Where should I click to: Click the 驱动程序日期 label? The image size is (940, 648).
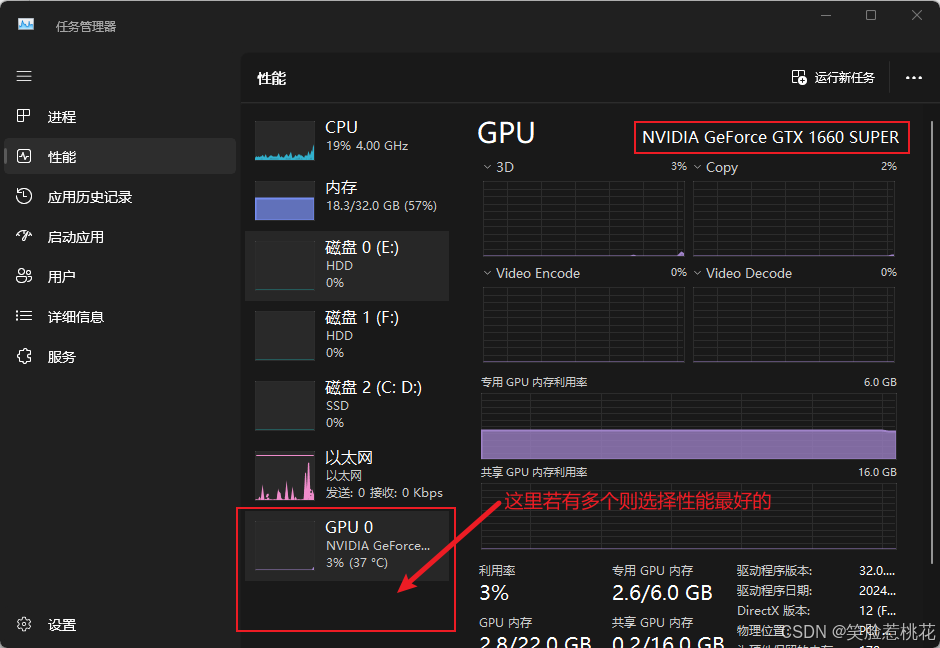tap(774, 590)
